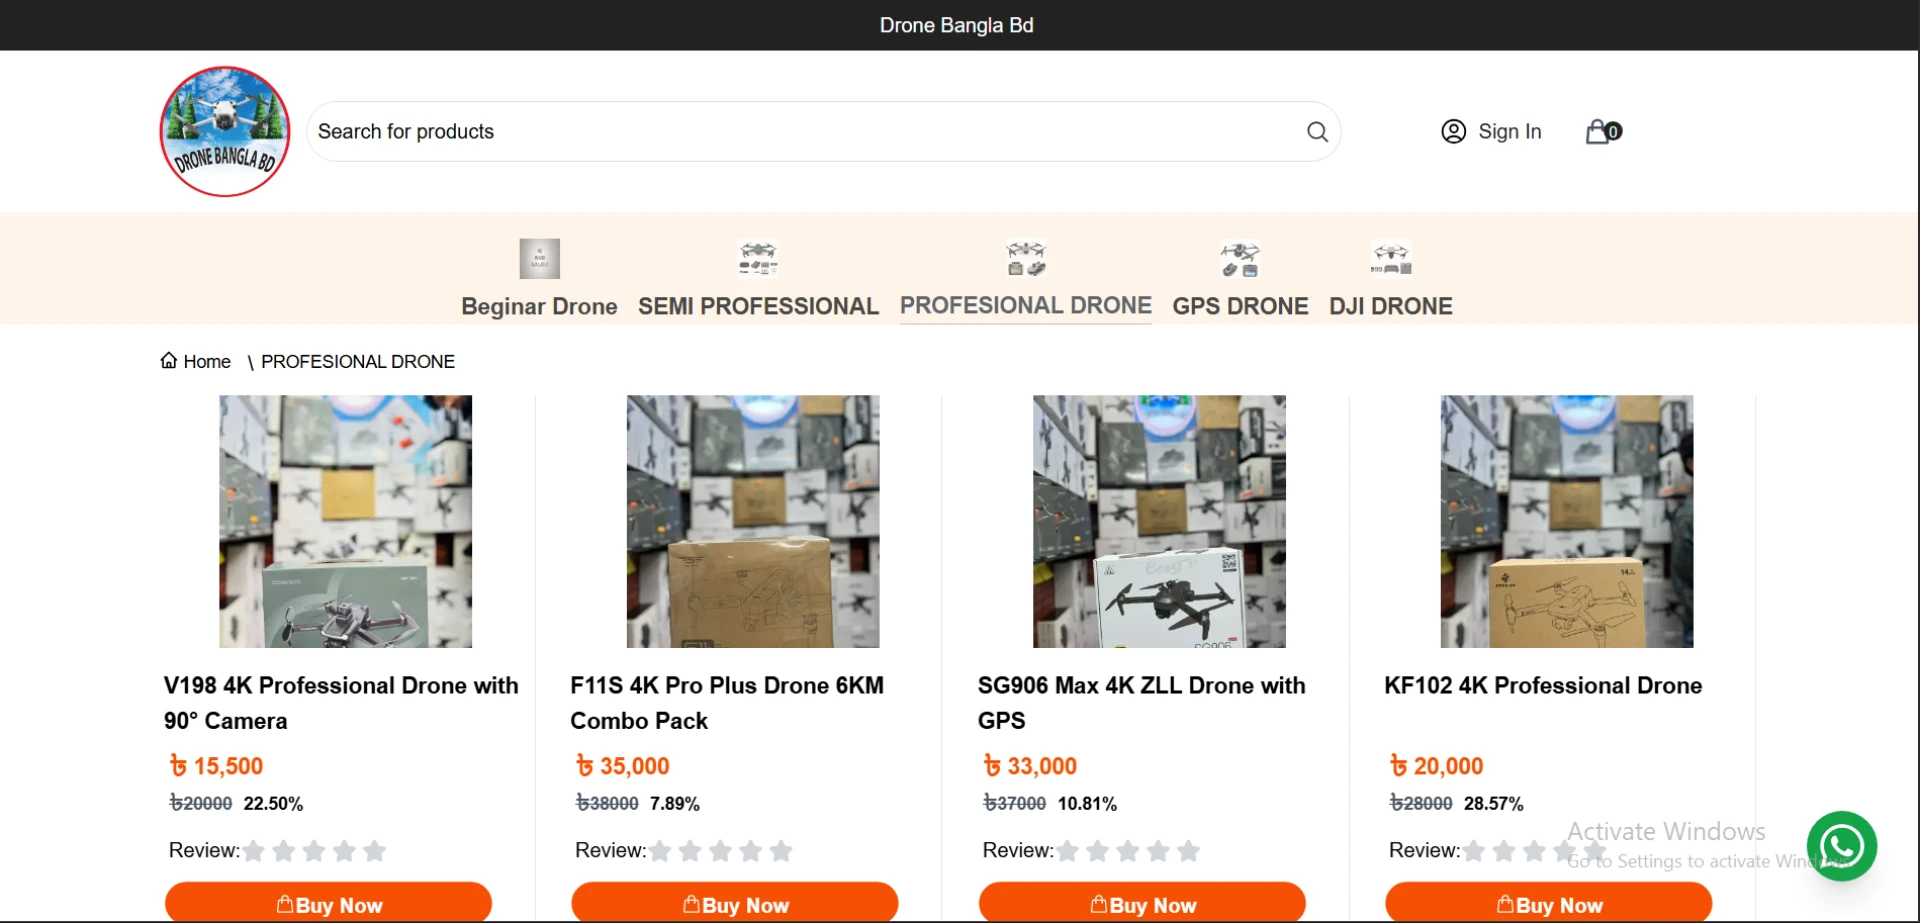The image size is (1920, 923).
Task: Open the KF102 4K Professional Drone title
Action: coord(1543,685)
